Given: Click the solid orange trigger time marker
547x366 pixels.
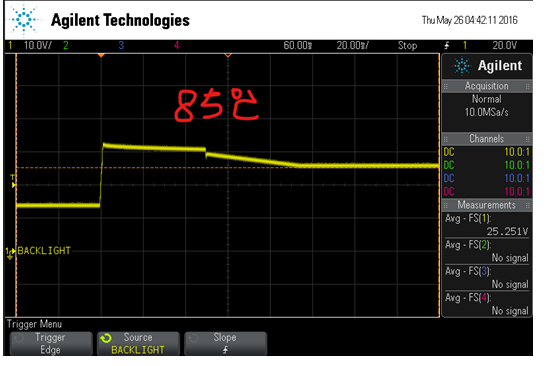Looking at the screenshot, I should (x=101, y=55).
